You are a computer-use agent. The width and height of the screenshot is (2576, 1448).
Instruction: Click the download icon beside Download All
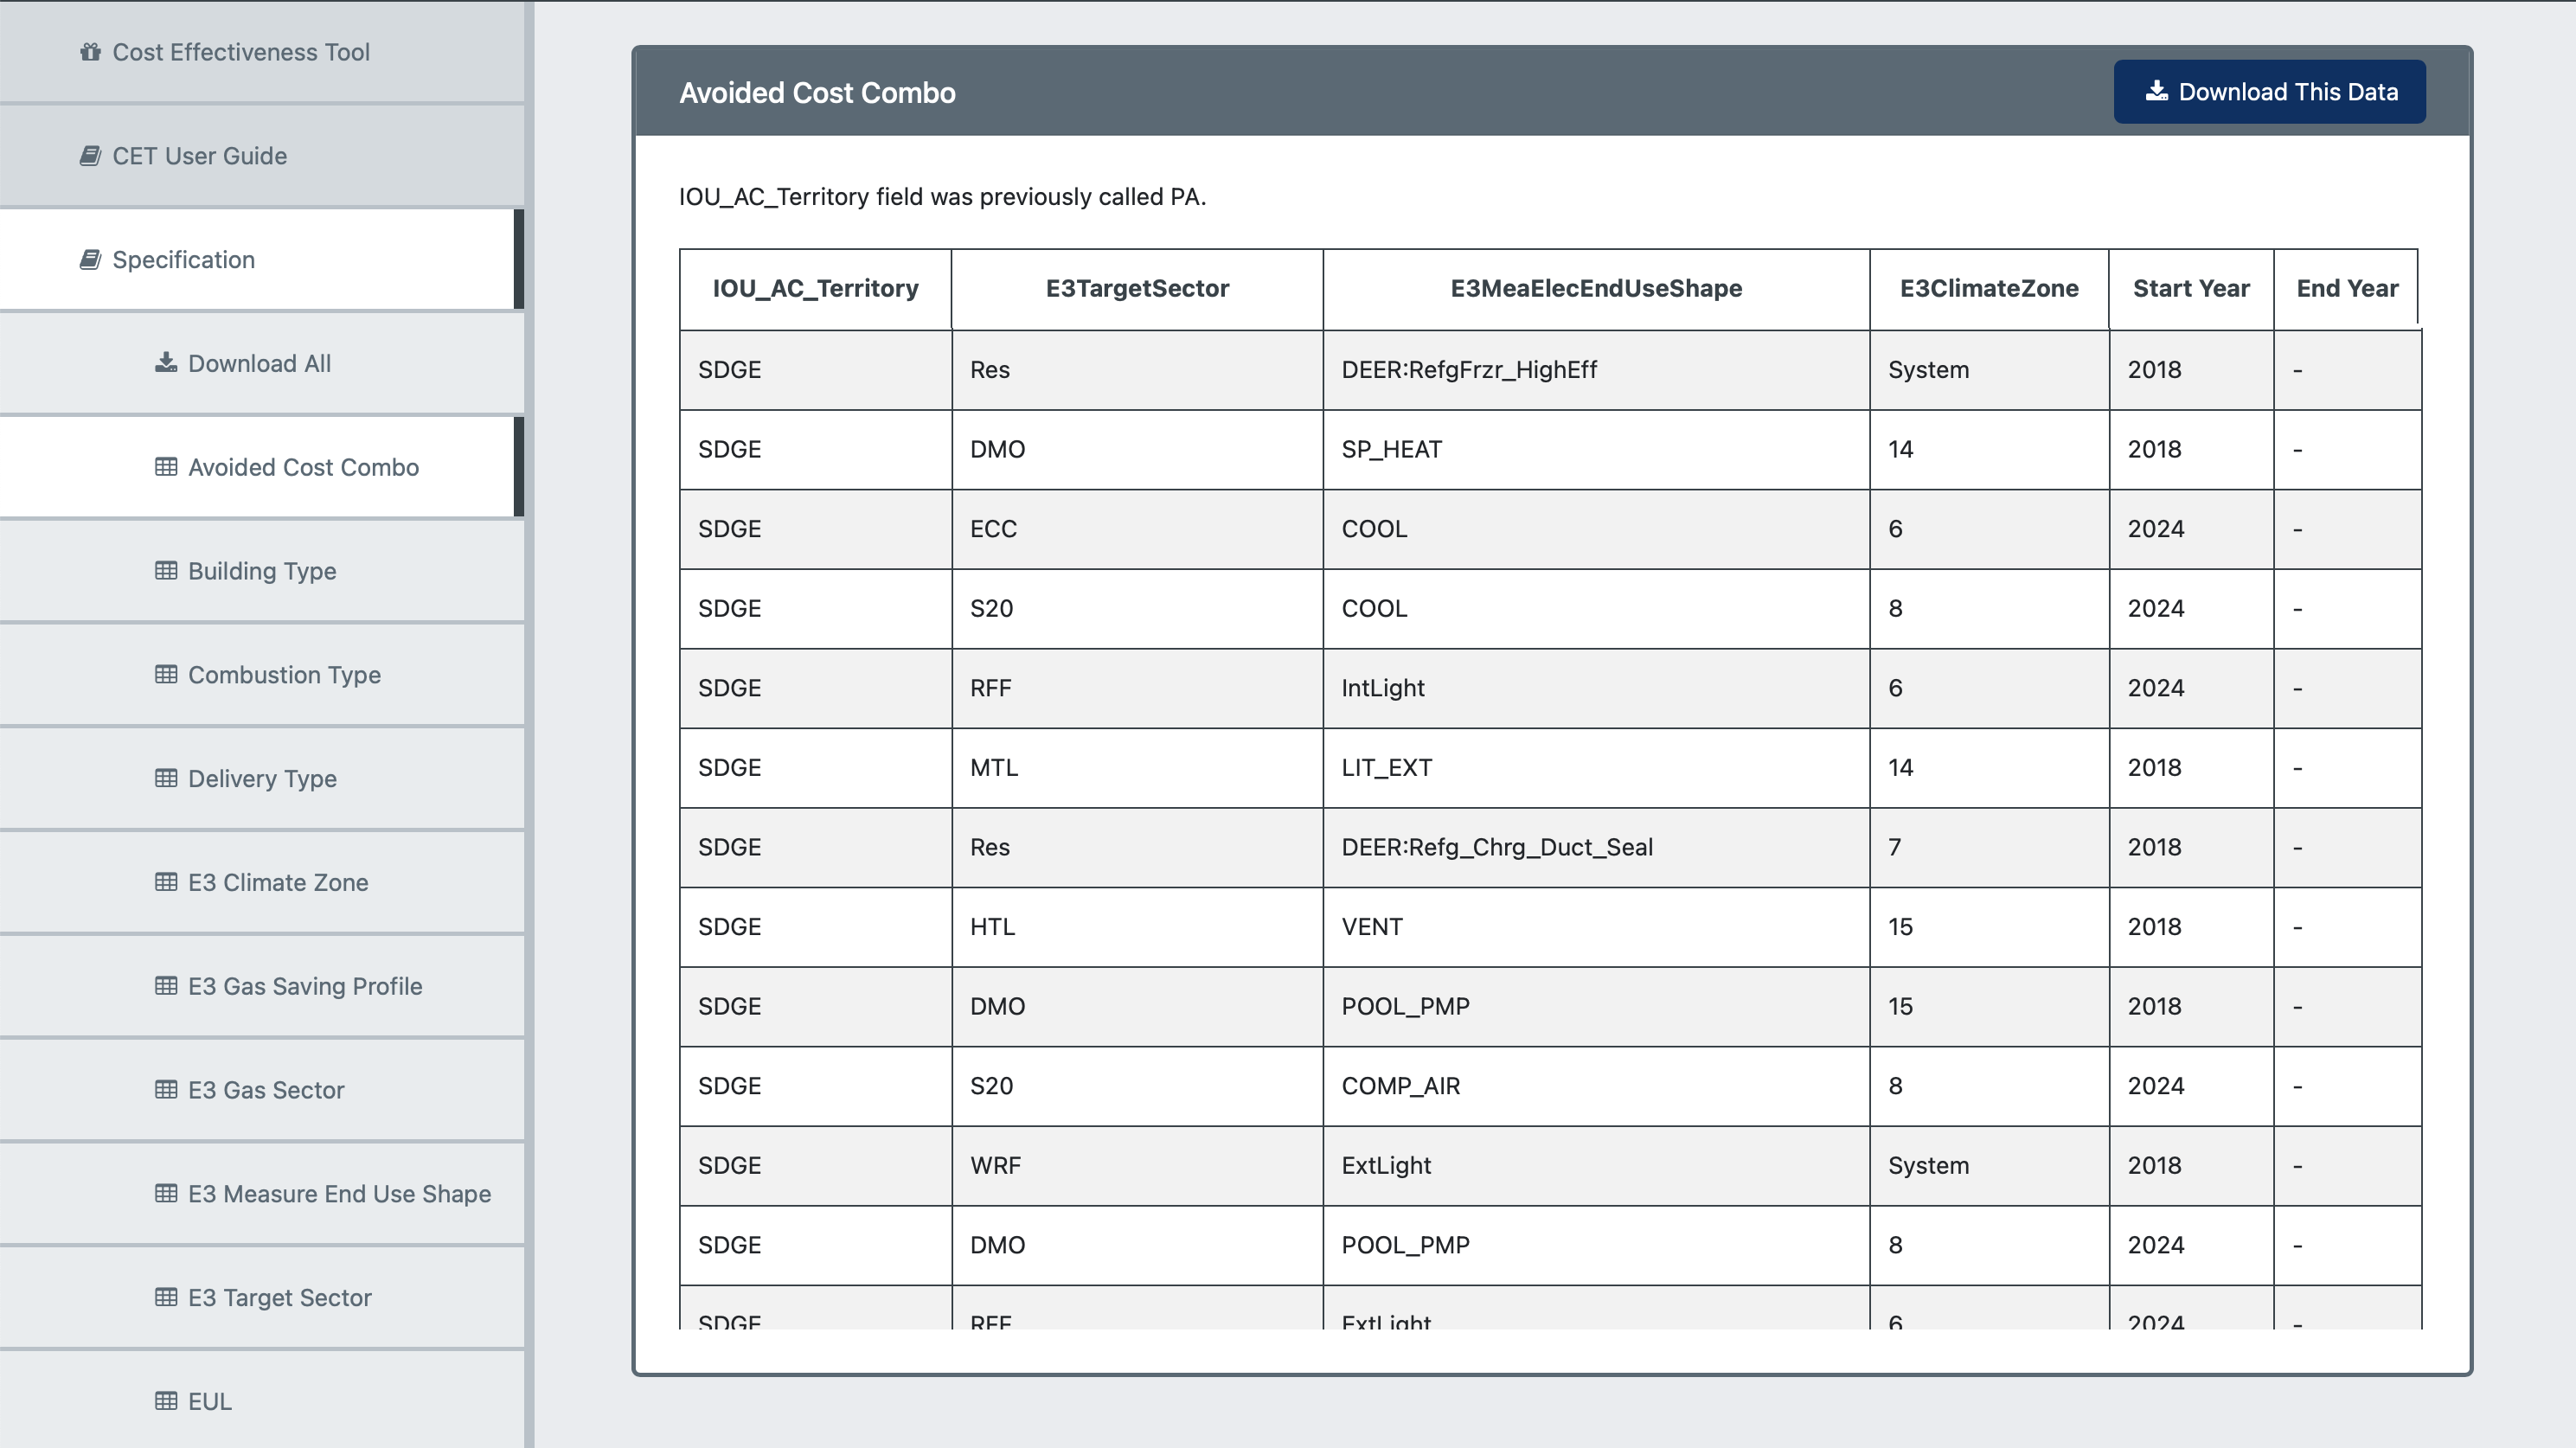coord(166,363)
